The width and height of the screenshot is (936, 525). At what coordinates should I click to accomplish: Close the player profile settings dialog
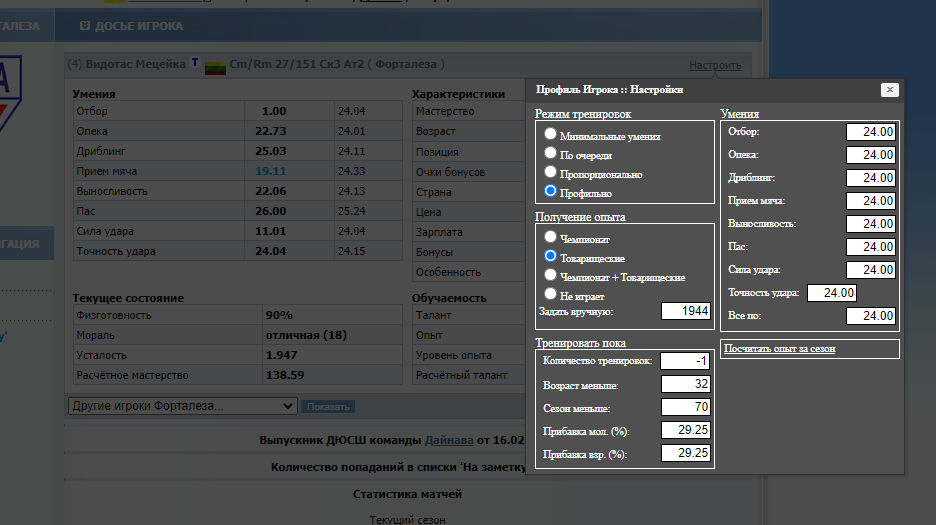coord(889,90)
